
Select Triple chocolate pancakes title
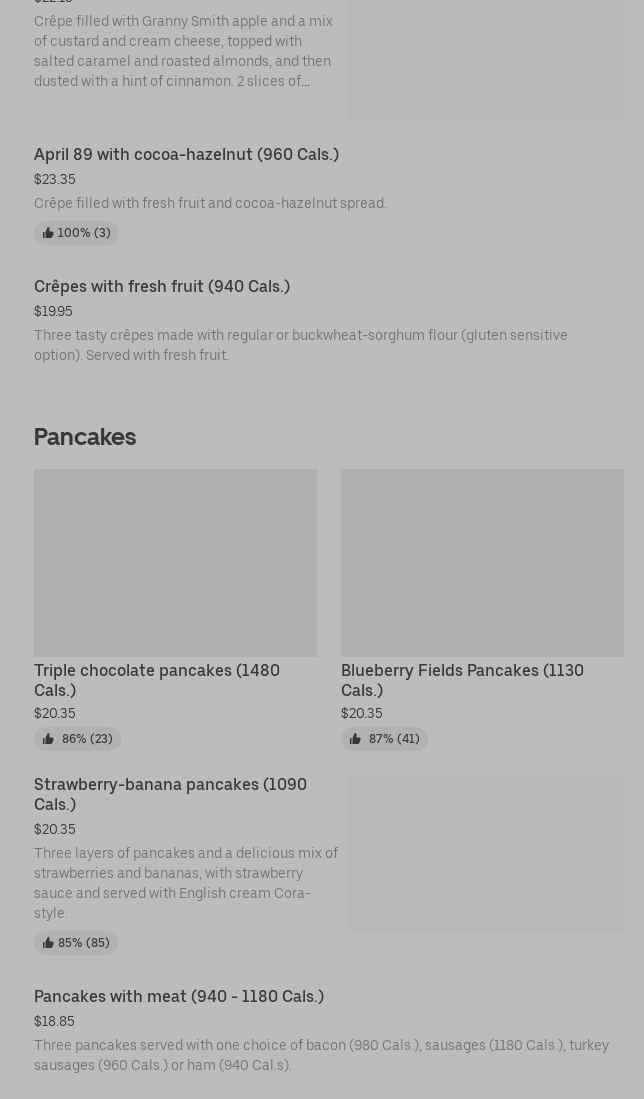tap(157, 680)
